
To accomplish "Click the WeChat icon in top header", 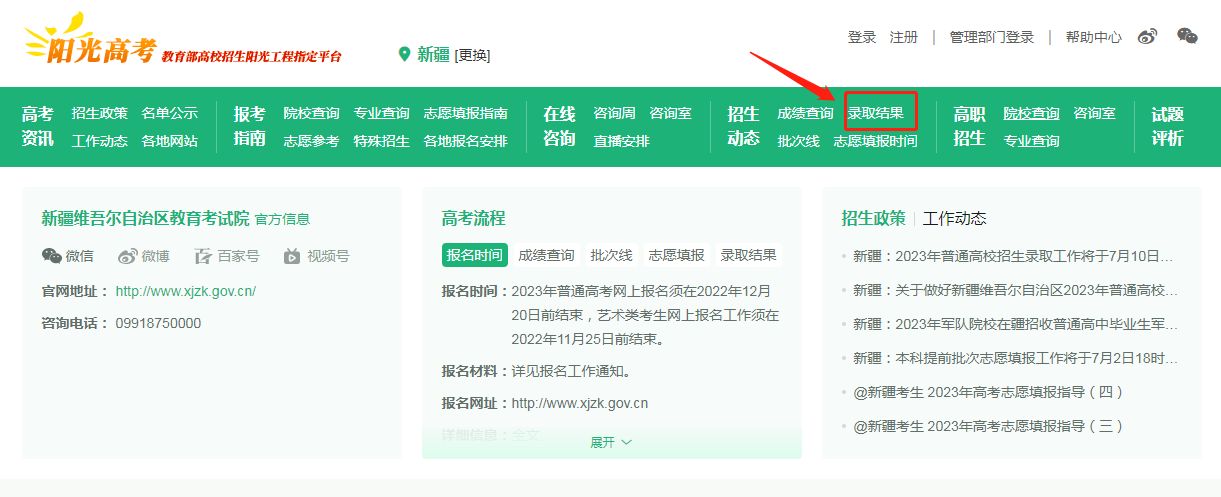I will click(x=1187, y=37).
